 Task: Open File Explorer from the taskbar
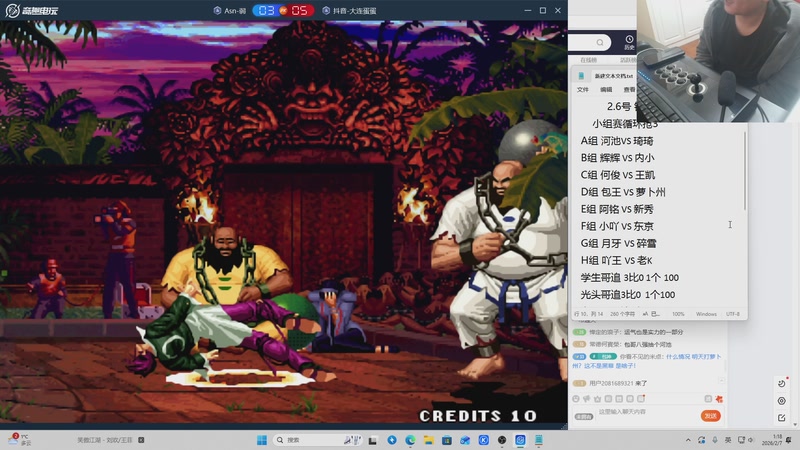[x=429, y=440]
